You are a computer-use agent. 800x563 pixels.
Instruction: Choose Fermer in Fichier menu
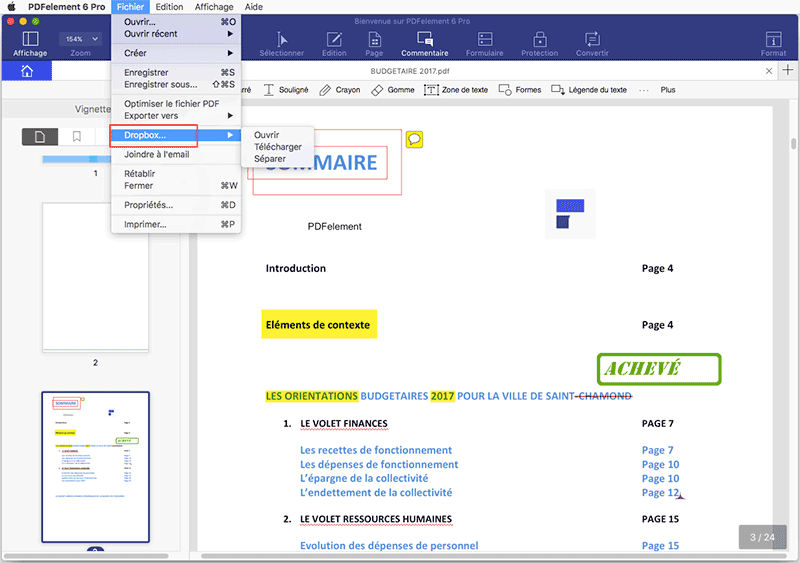coord(176,186)
